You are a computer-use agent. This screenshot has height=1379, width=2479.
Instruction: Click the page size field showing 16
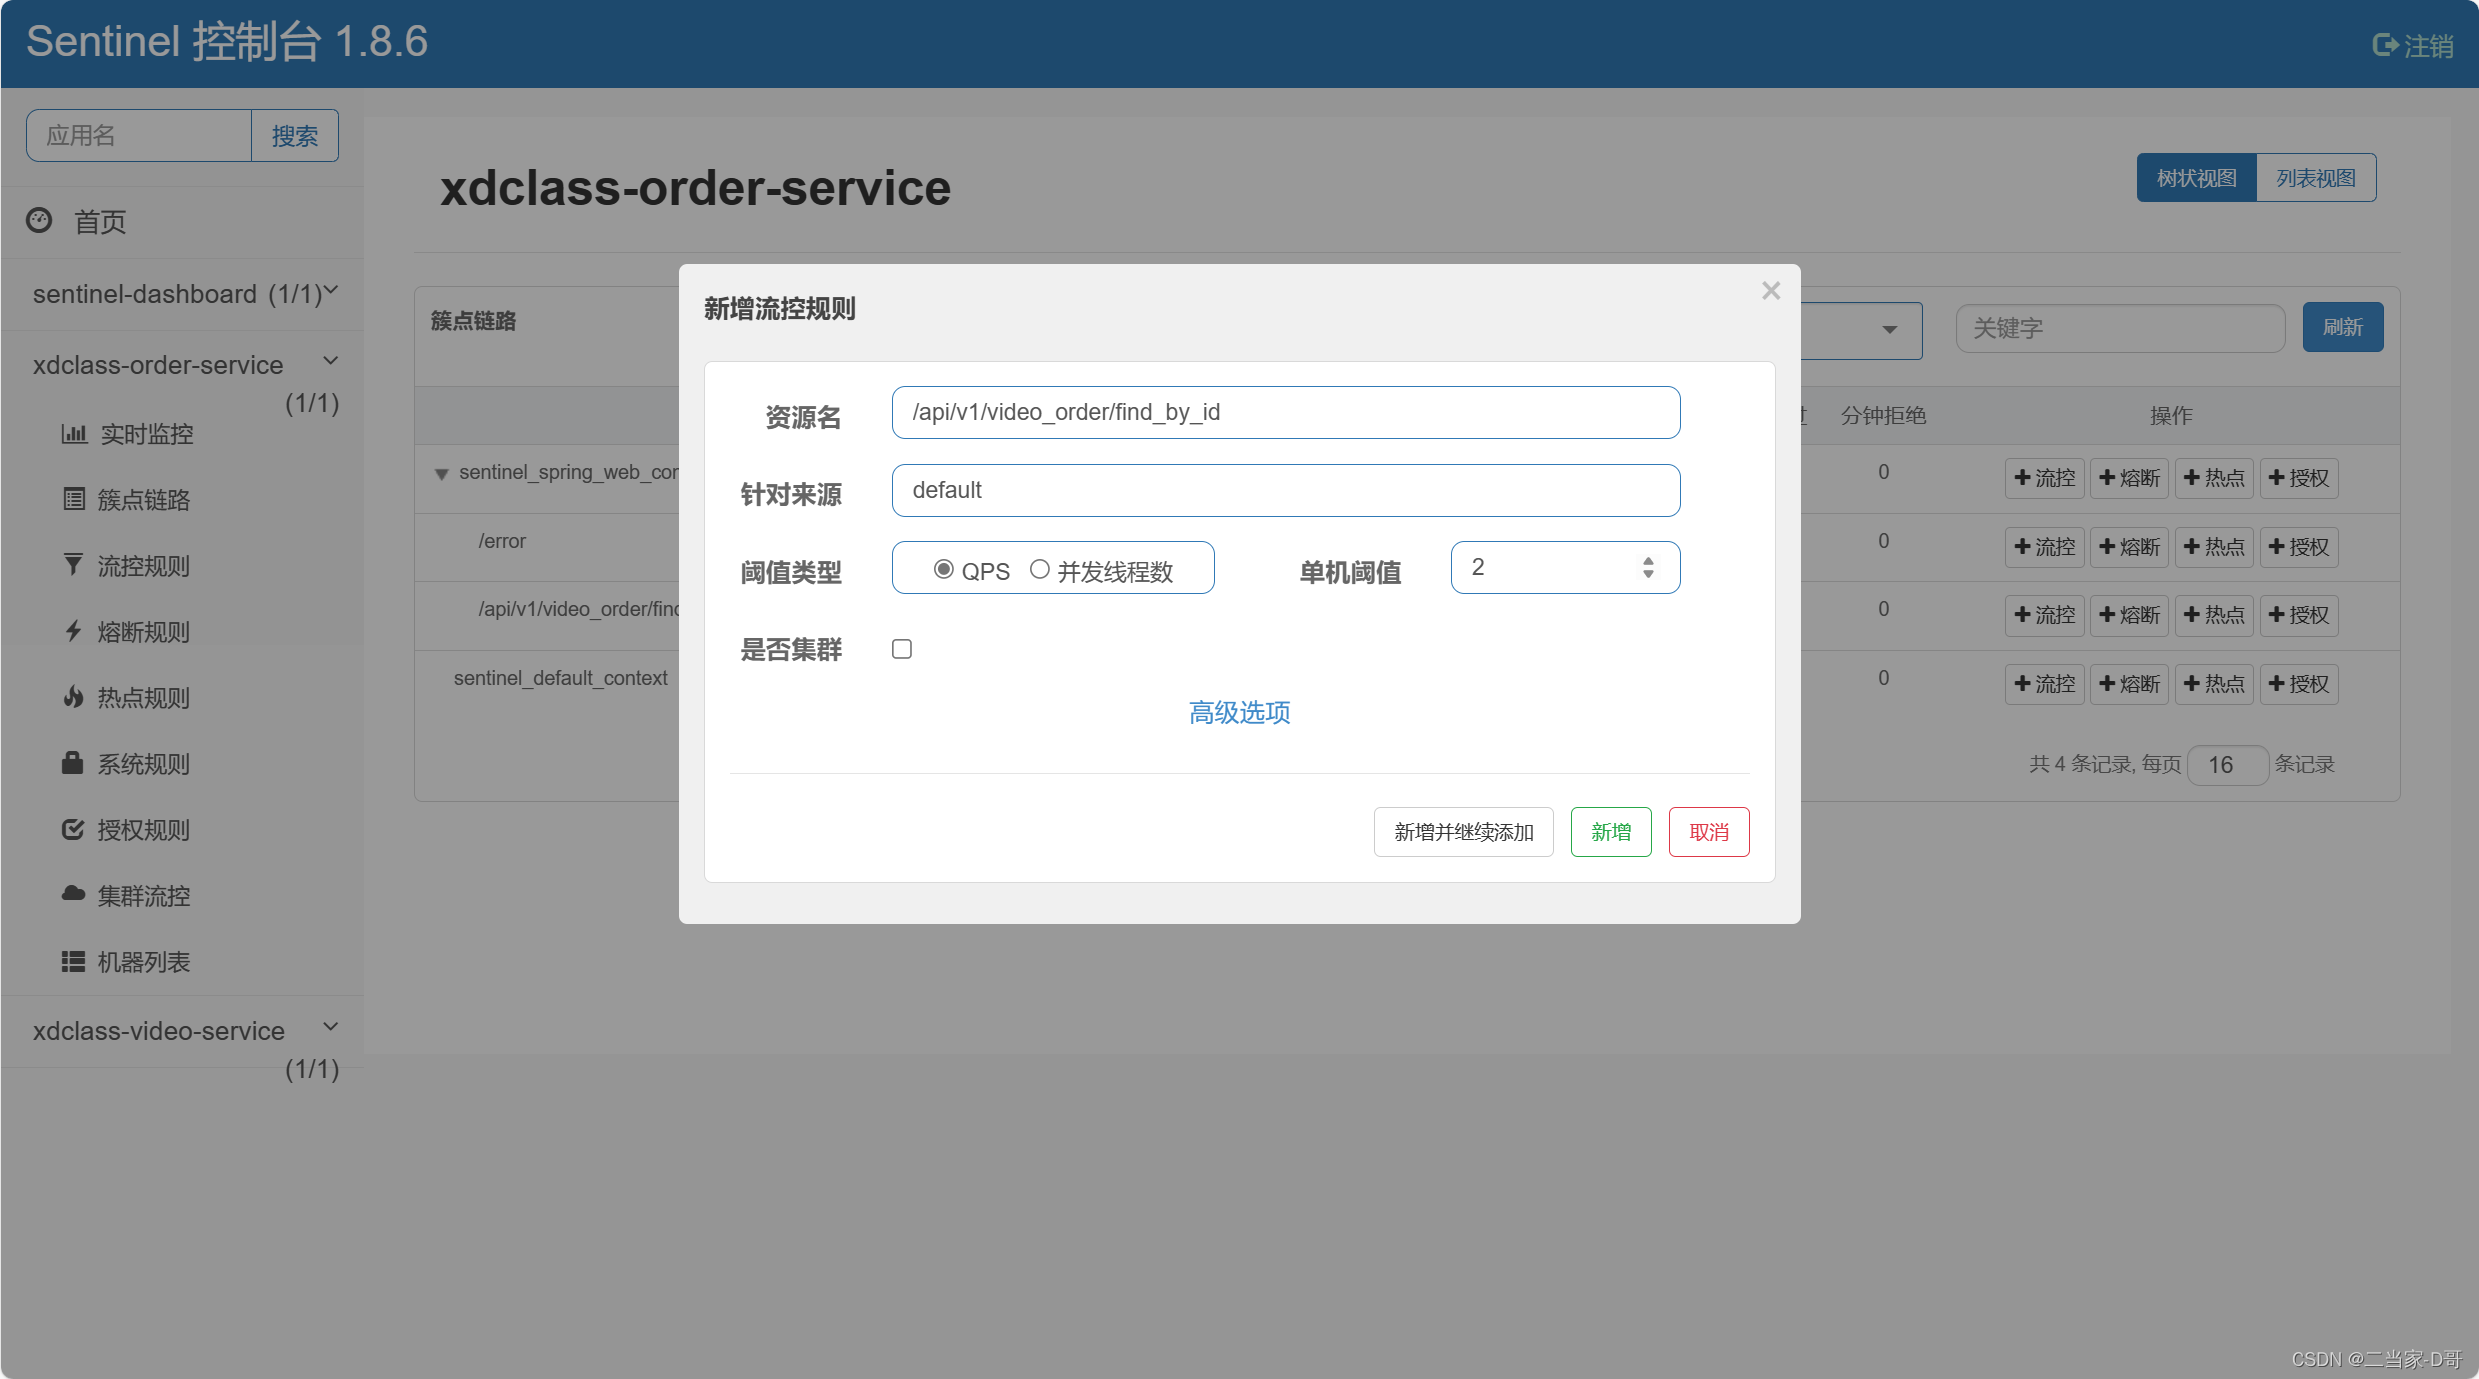point(2228,765)
